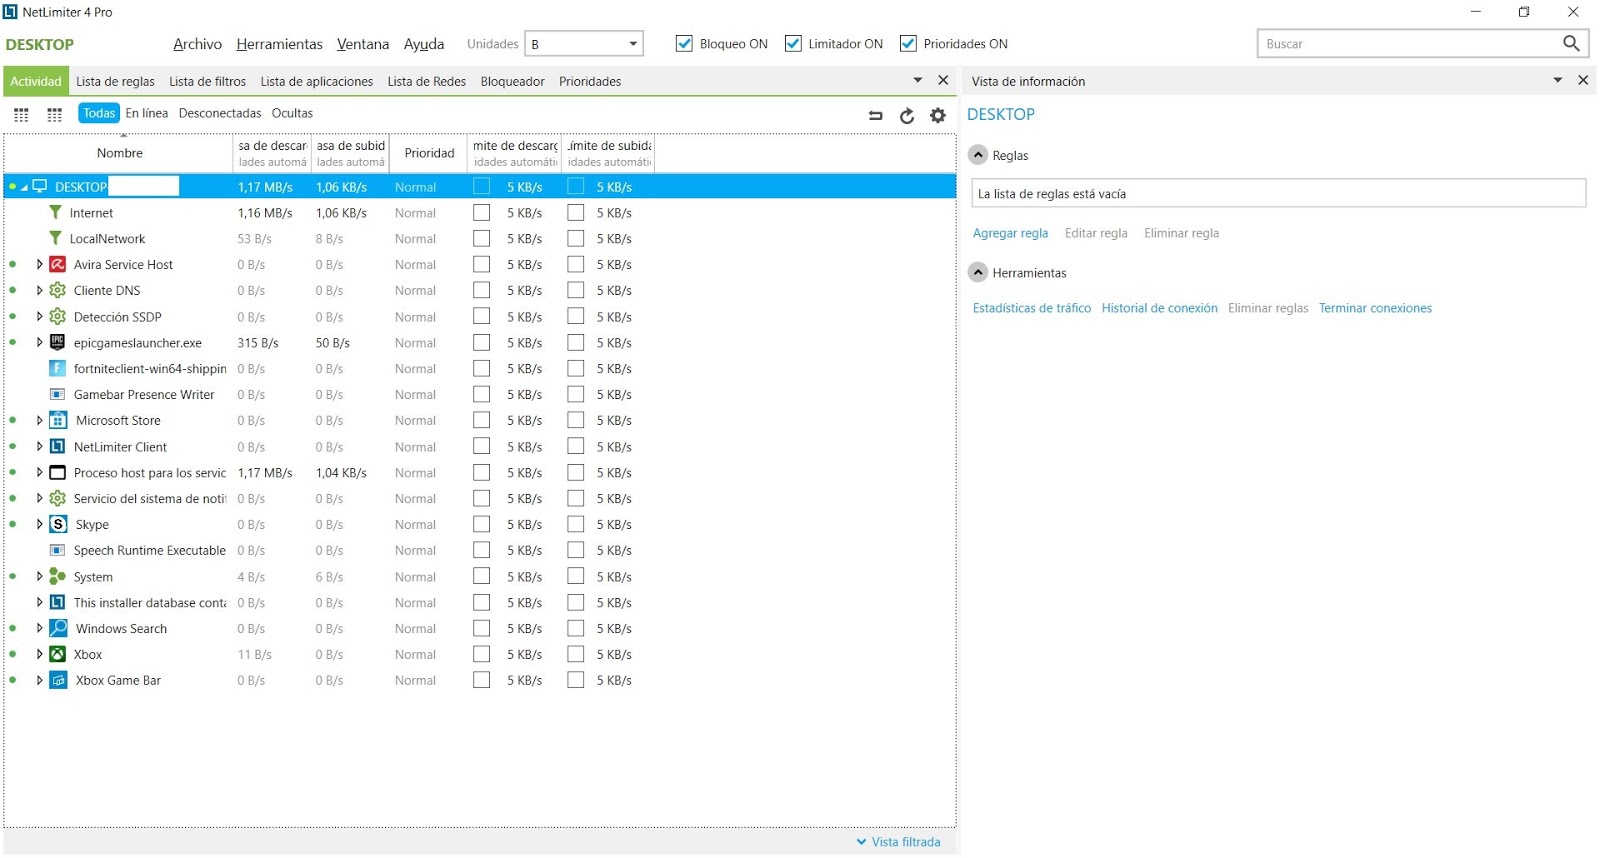The height and width of the screenshot is (858, 1600).
Task: Switch to Lista de reglas tab
Action: pyautogui.click(x=115, y=81)
